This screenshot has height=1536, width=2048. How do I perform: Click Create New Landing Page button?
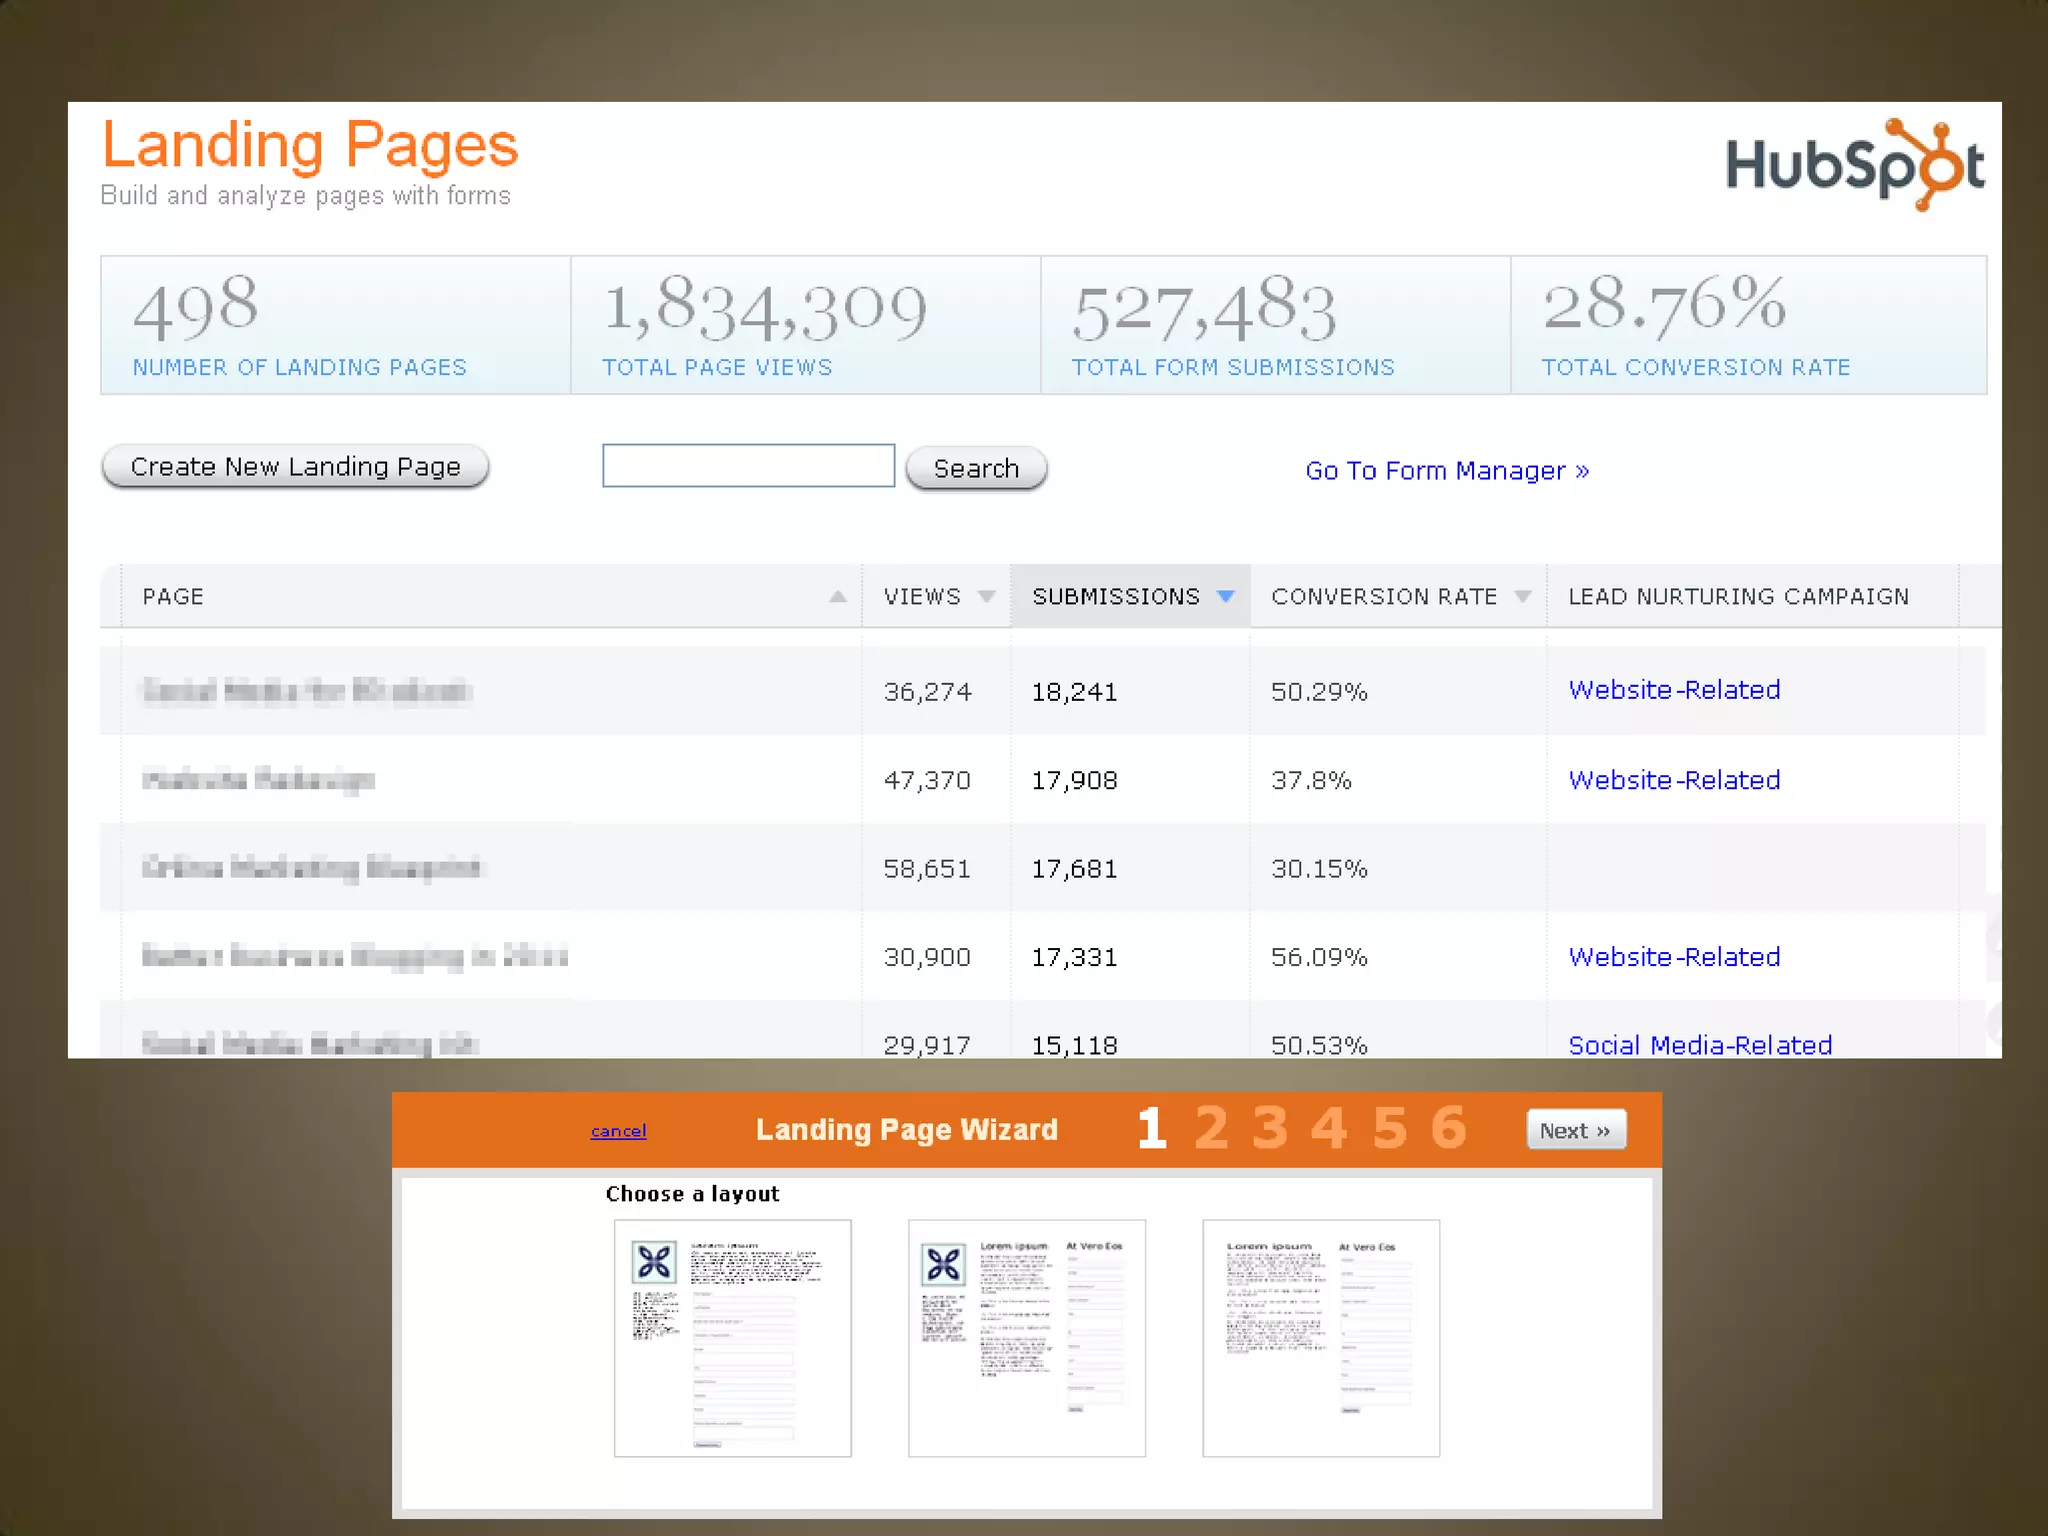295,467
